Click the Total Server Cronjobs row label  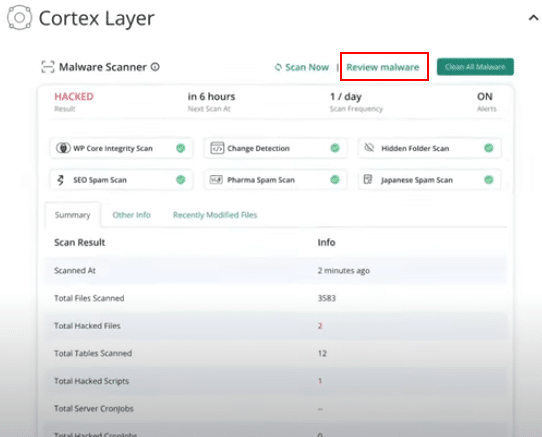coord(94,409)
